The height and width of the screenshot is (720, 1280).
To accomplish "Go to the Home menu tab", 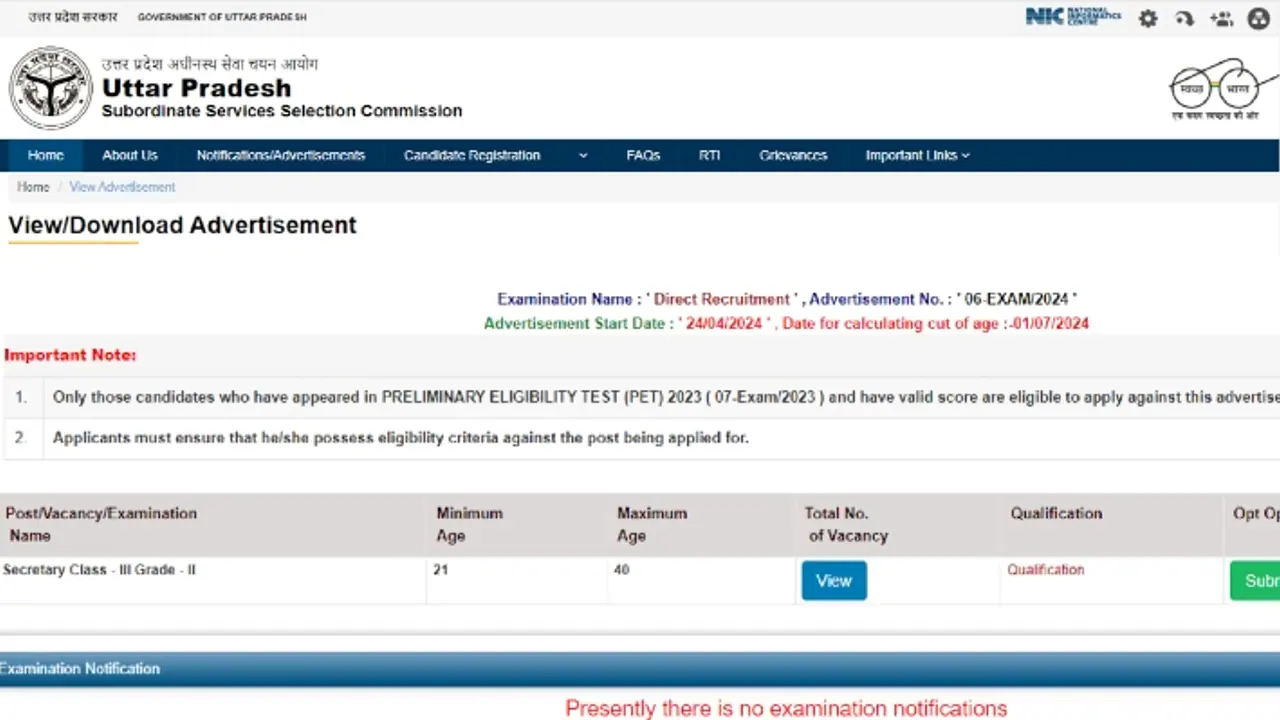I will 46,156.
